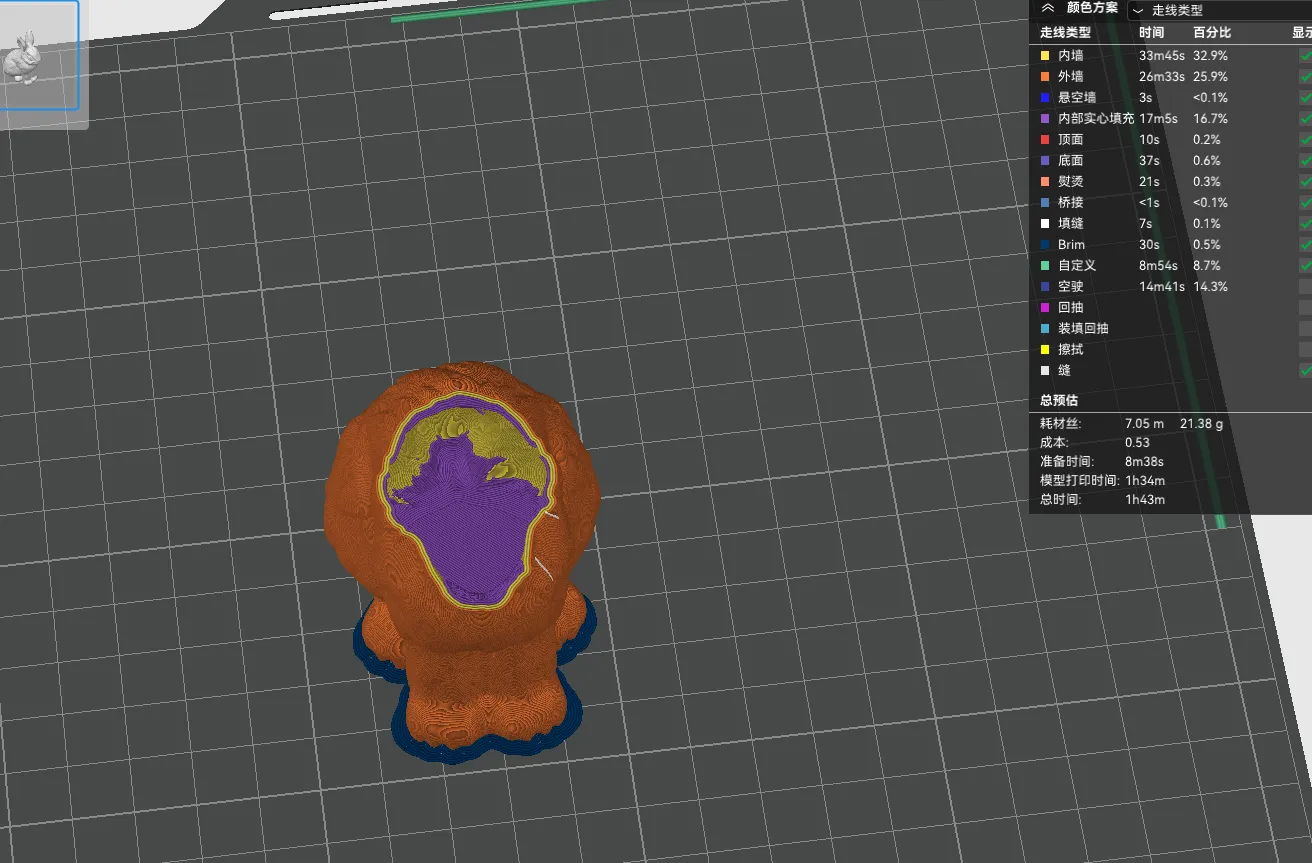Viewport: 1312px width, 863px height.
Task: Click the 17m5s time value
Action: 1158,119
